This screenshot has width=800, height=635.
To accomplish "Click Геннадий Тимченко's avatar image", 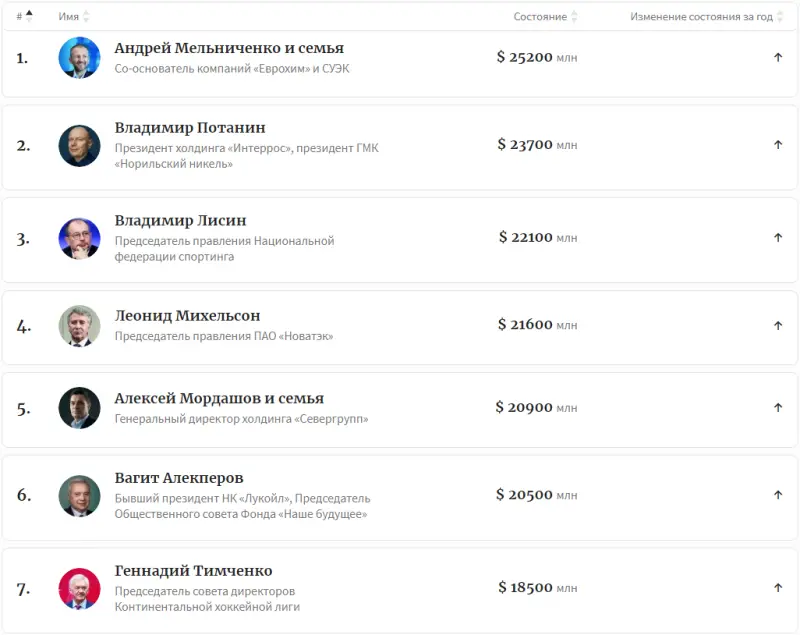I will click(x=79, y=588).
